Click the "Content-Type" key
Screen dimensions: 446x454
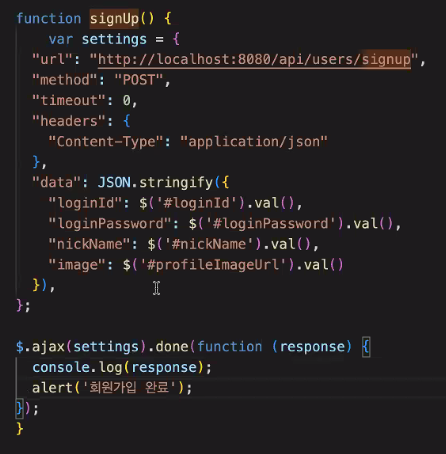(x=106, y=142)
